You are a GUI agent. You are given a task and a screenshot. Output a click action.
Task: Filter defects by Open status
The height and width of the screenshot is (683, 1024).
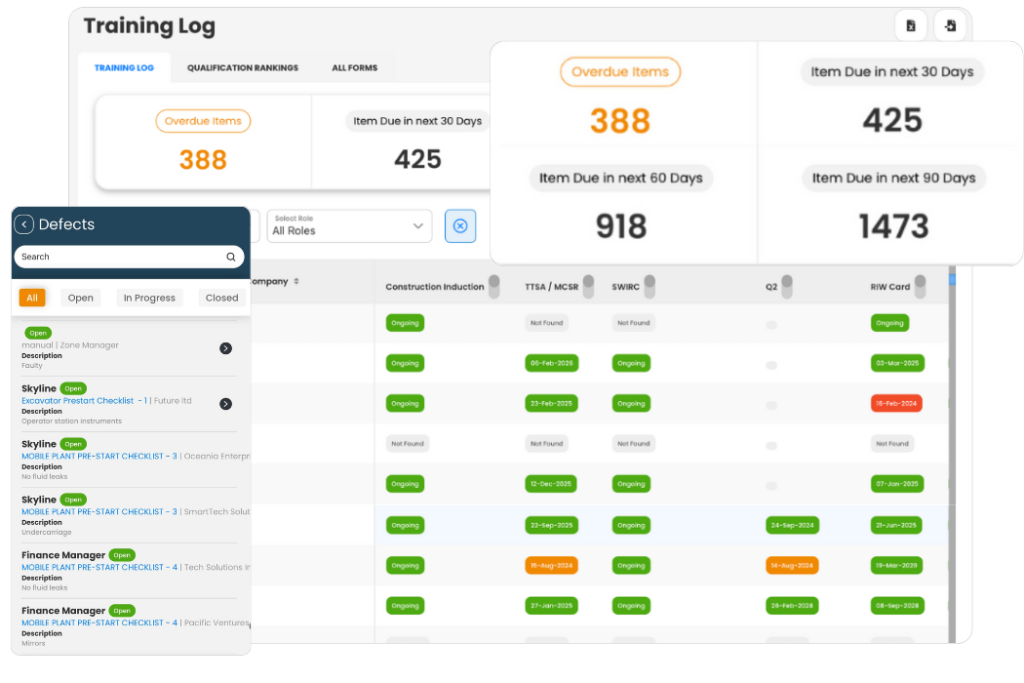(80, 297)
